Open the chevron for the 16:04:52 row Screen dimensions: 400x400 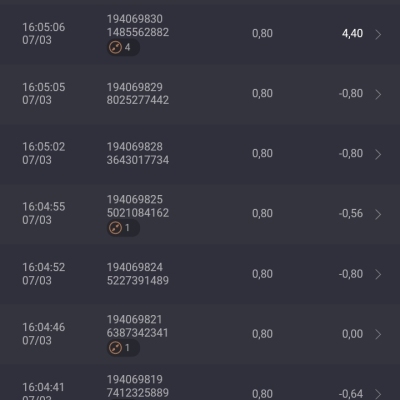point(378,274)
